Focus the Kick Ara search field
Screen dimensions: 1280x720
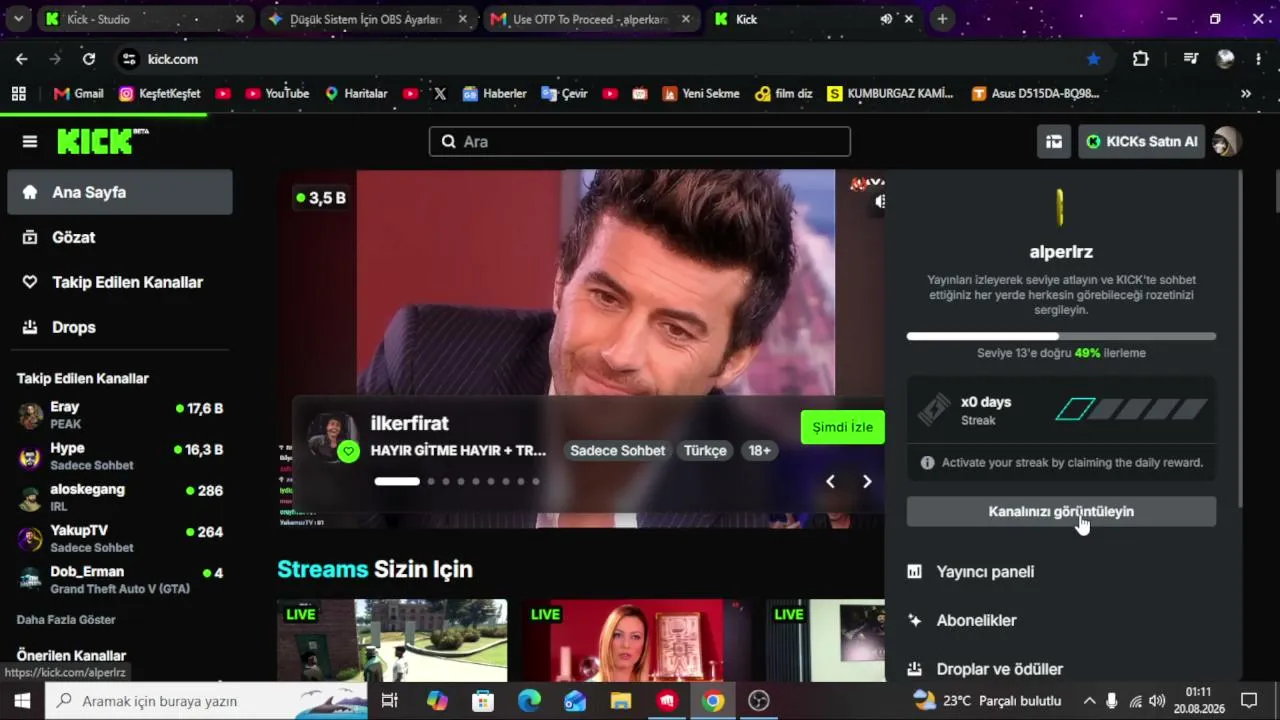pyautogui.click(x=640, y=142)
